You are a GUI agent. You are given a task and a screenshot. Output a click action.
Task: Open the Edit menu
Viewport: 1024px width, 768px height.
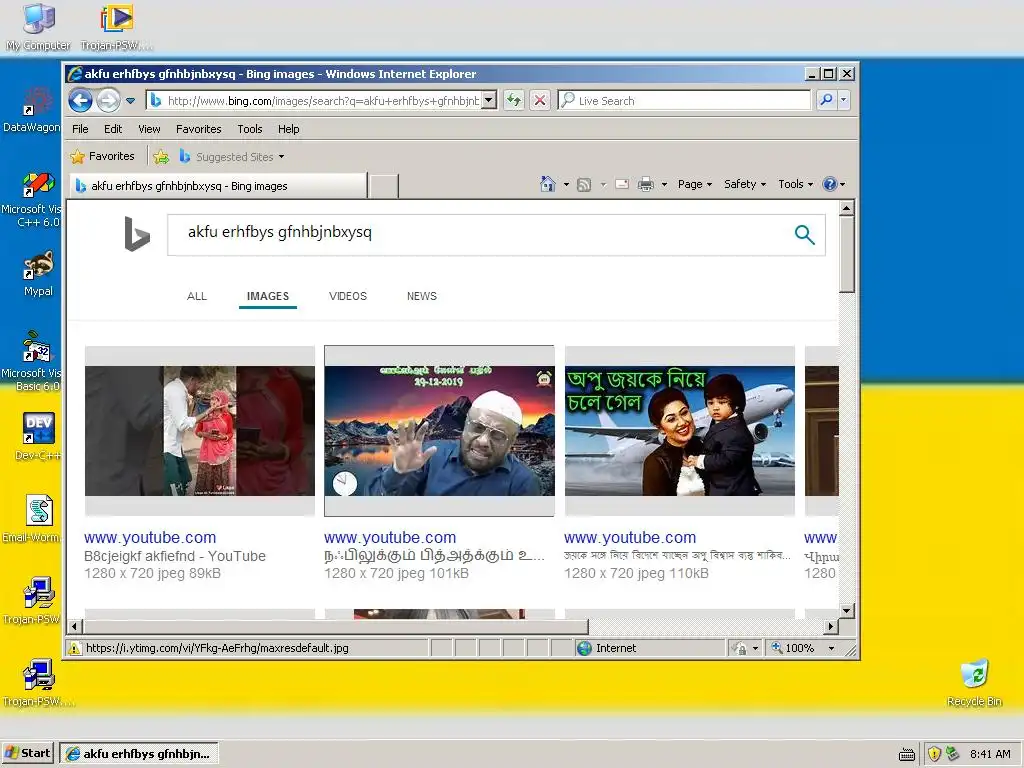(x=113, y=129)
